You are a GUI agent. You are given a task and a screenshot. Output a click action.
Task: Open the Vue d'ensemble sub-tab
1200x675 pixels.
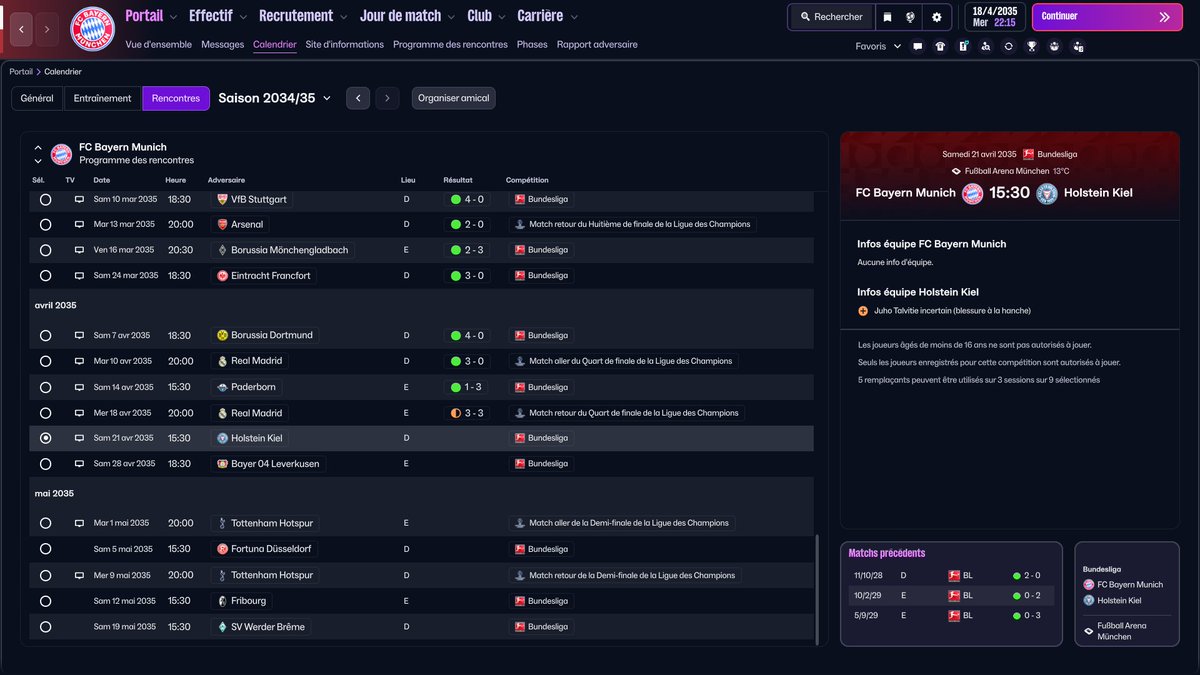(159, 45)
